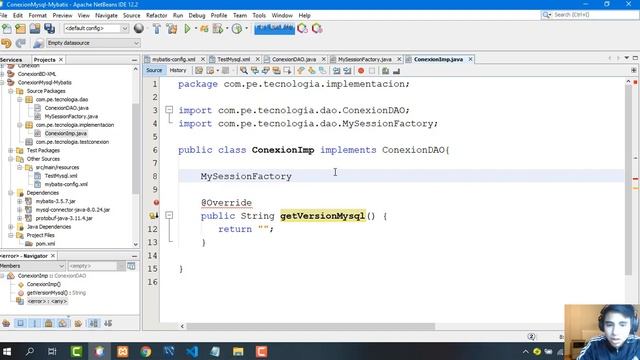Viewport: 640px width, 360px height.
Task: Click the Build Project hammer icon
Action: pyautogui.click(x=157, y=29)
